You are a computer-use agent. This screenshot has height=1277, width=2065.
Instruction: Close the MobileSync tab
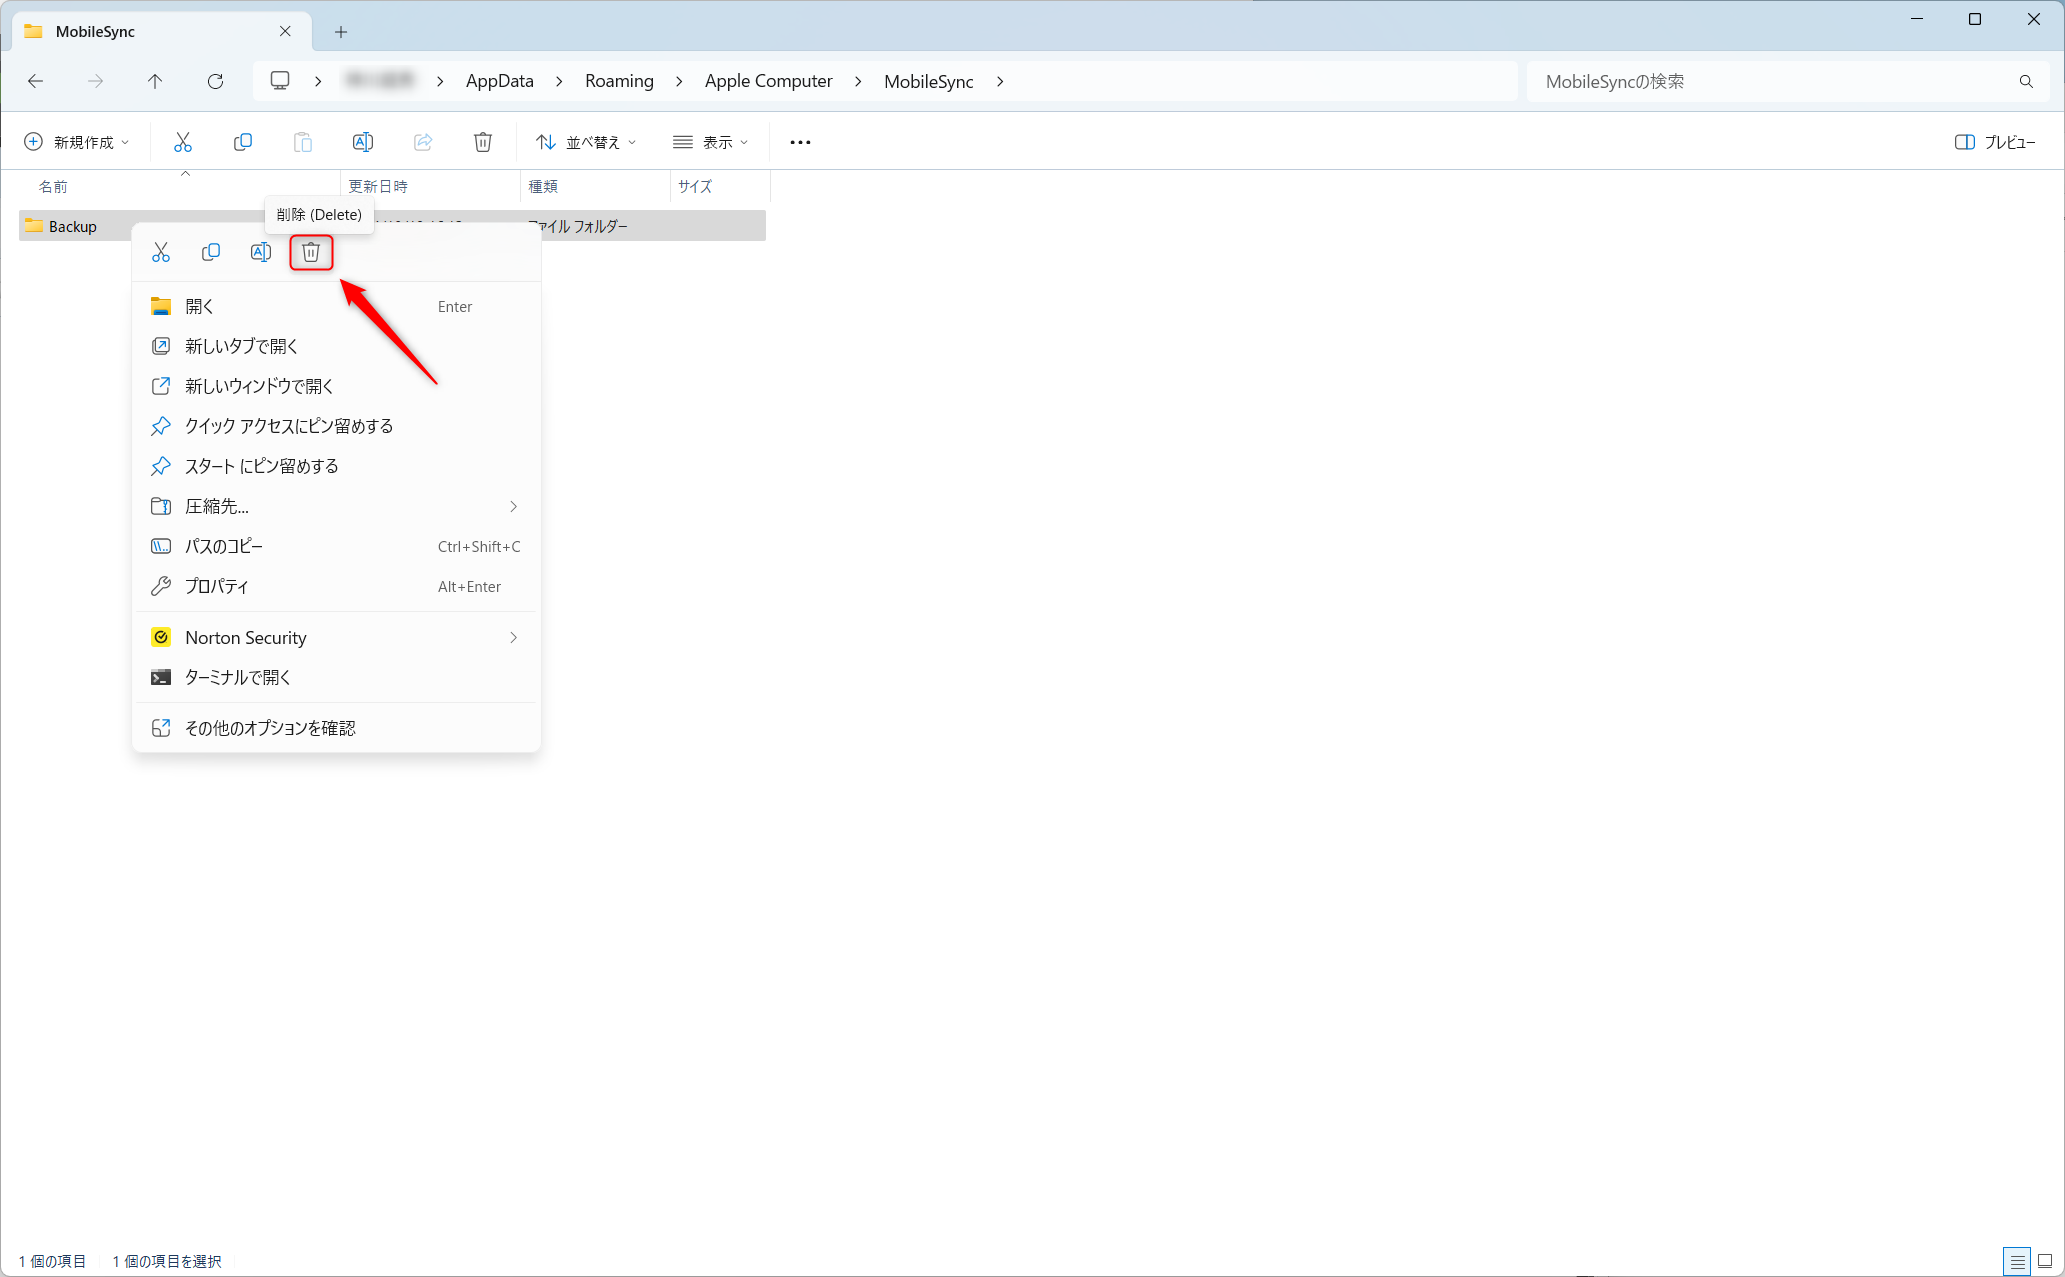(x=285, y=31)
